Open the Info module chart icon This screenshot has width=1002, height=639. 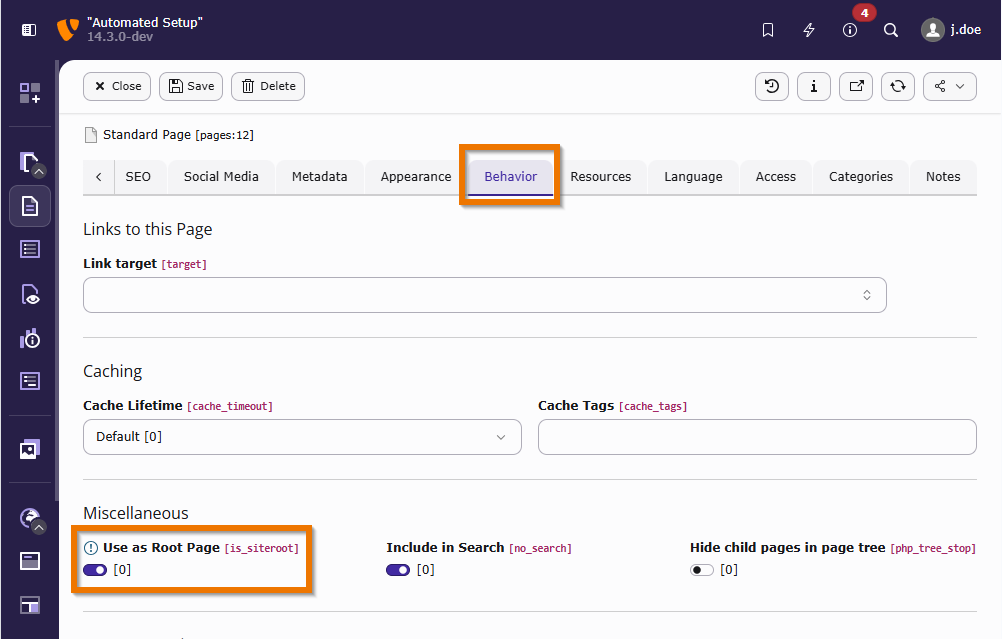[30, 339]
